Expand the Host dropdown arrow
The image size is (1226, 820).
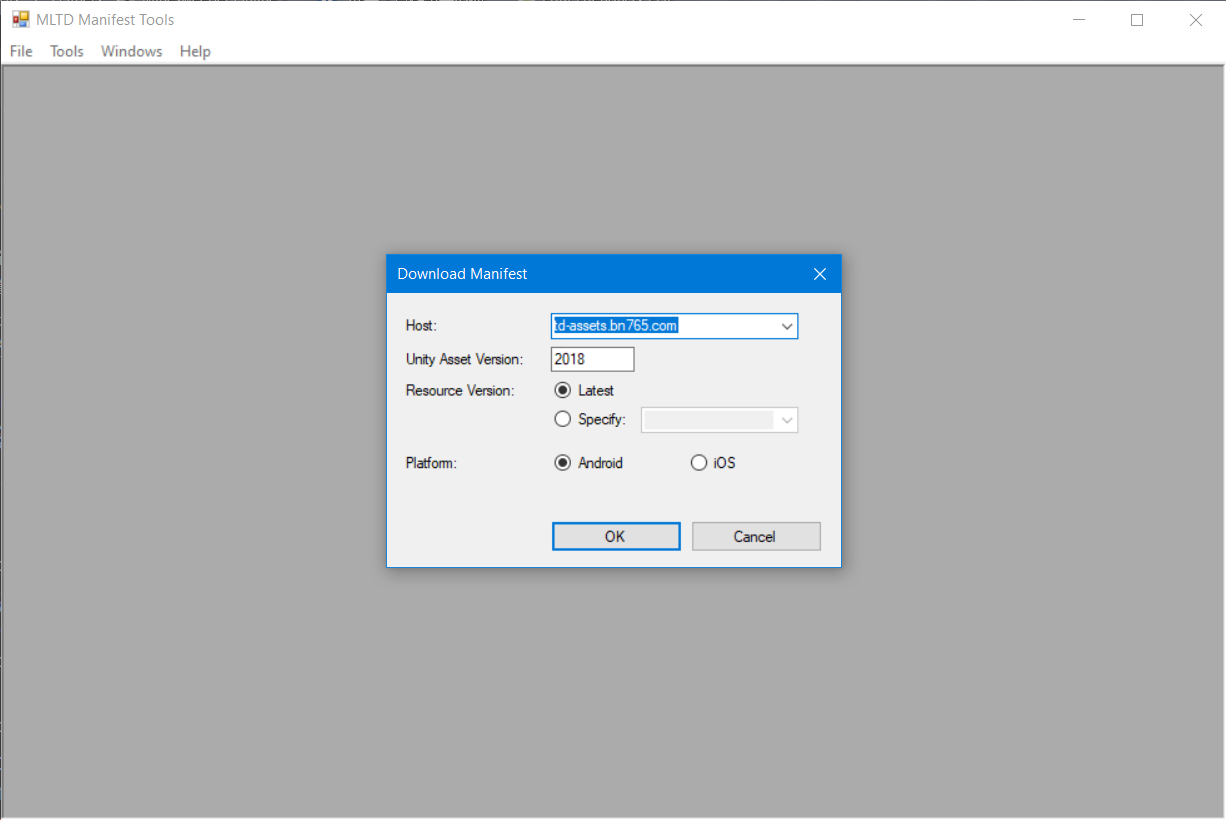pos(787,326)
